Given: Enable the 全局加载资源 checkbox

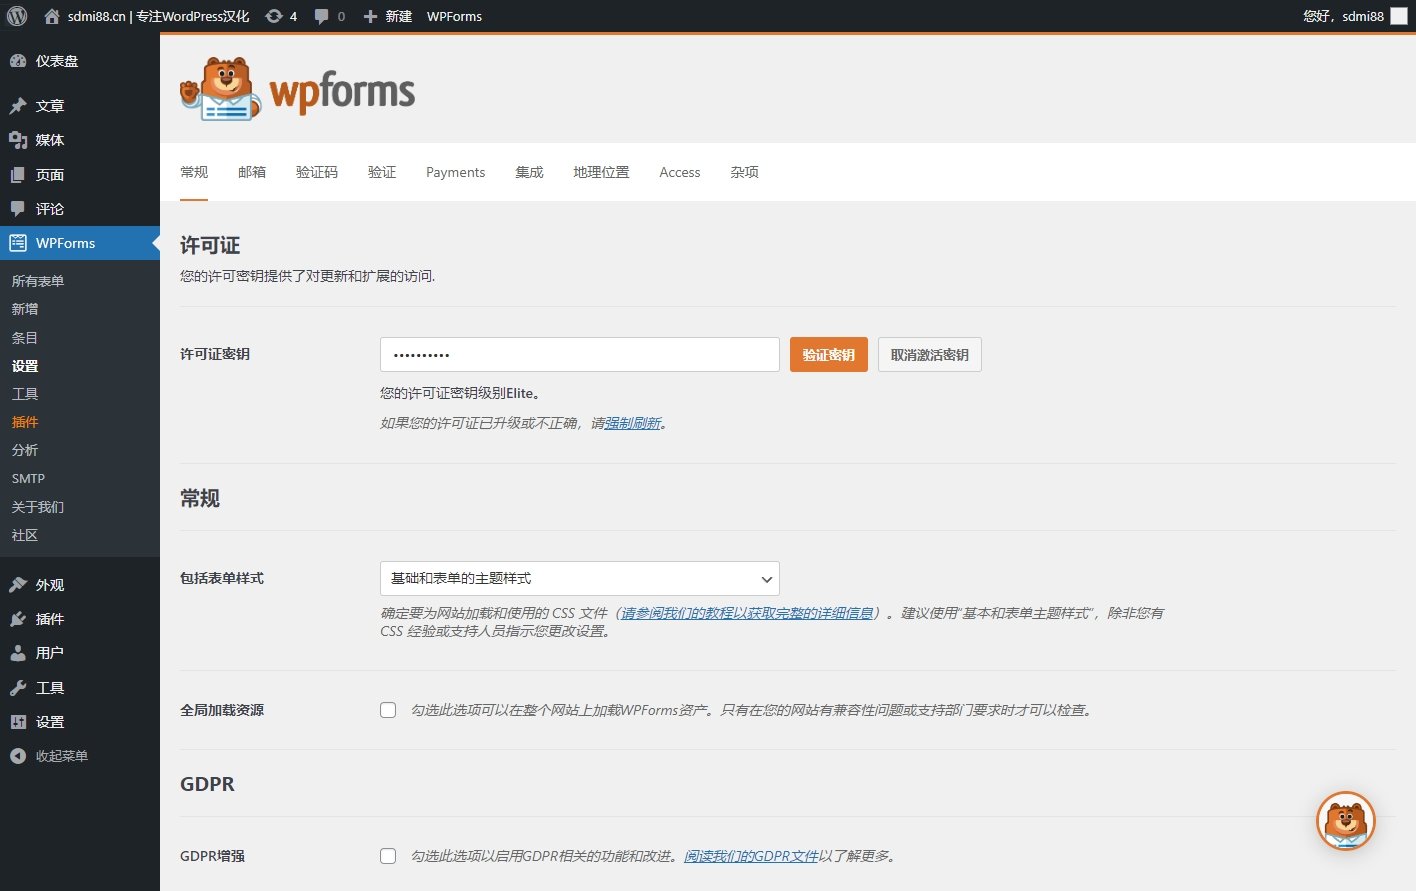Looking at the screenshot, I should tap(388, 710).
